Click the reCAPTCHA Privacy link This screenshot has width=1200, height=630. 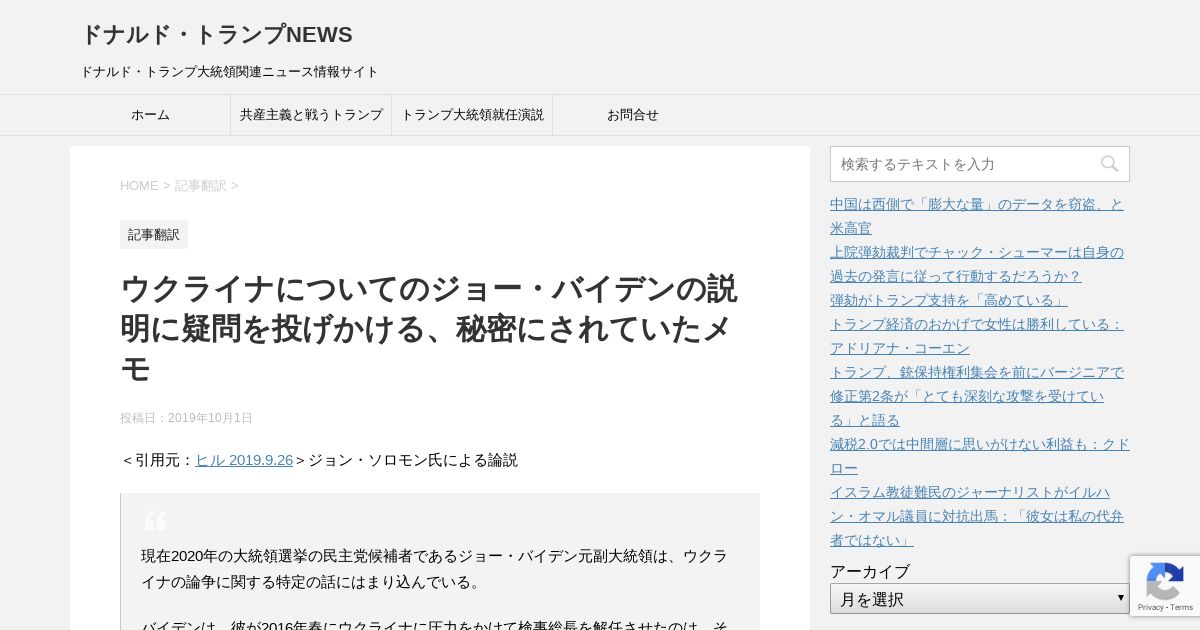pyautogui.click(x=1150, y=607)
